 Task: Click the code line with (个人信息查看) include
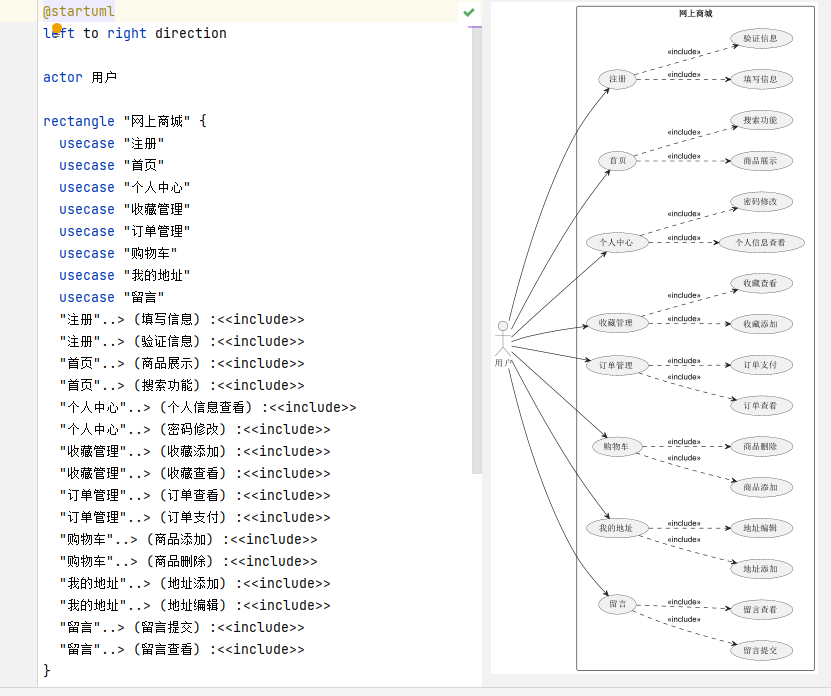click(208, 408)
